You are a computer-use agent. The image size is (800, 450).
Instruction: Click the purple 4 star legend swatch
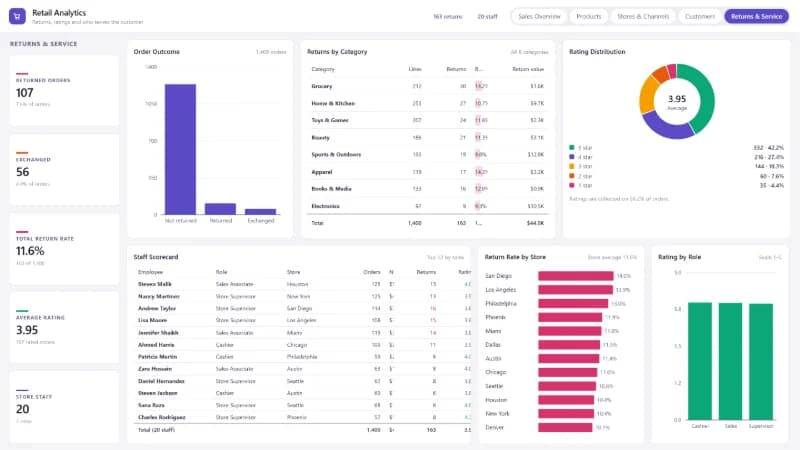click(572, 157)
